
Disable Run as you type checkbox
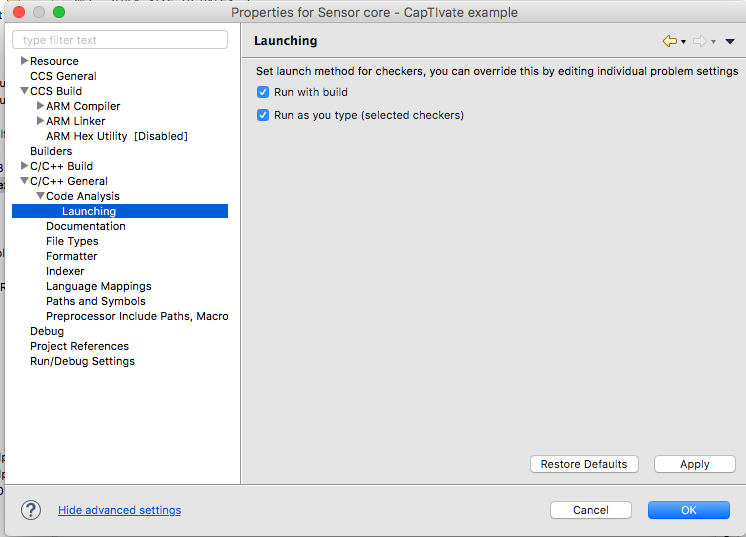coord(263,115)
